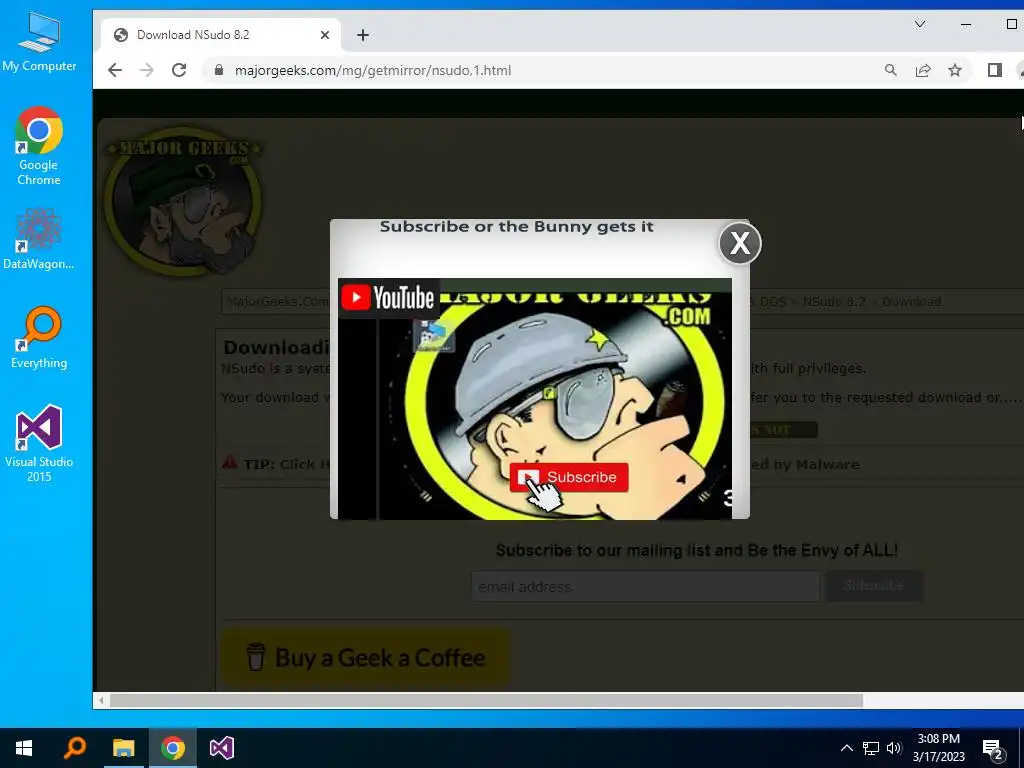Viewport: 1024px width, 768px height.
Task: Click 'Subscribe or the Bunny gets it' heading
Action: 517,227
